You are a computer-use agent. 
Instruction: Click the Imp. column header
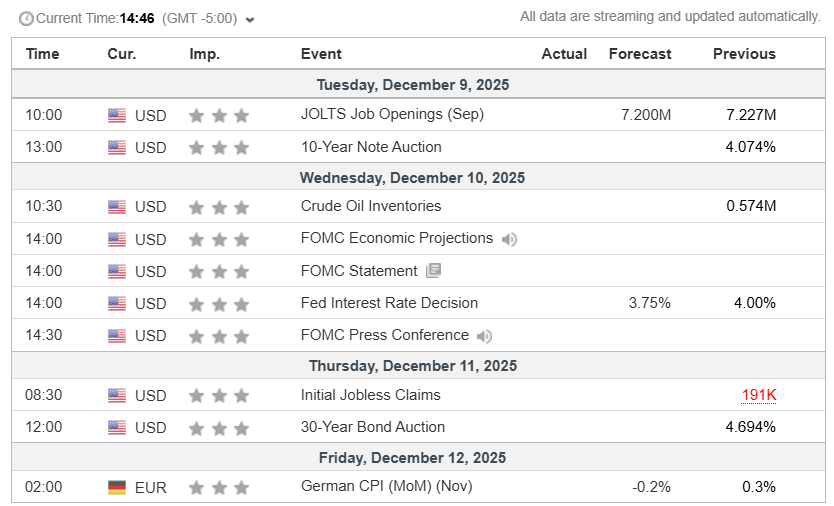[x=204, y=54]
